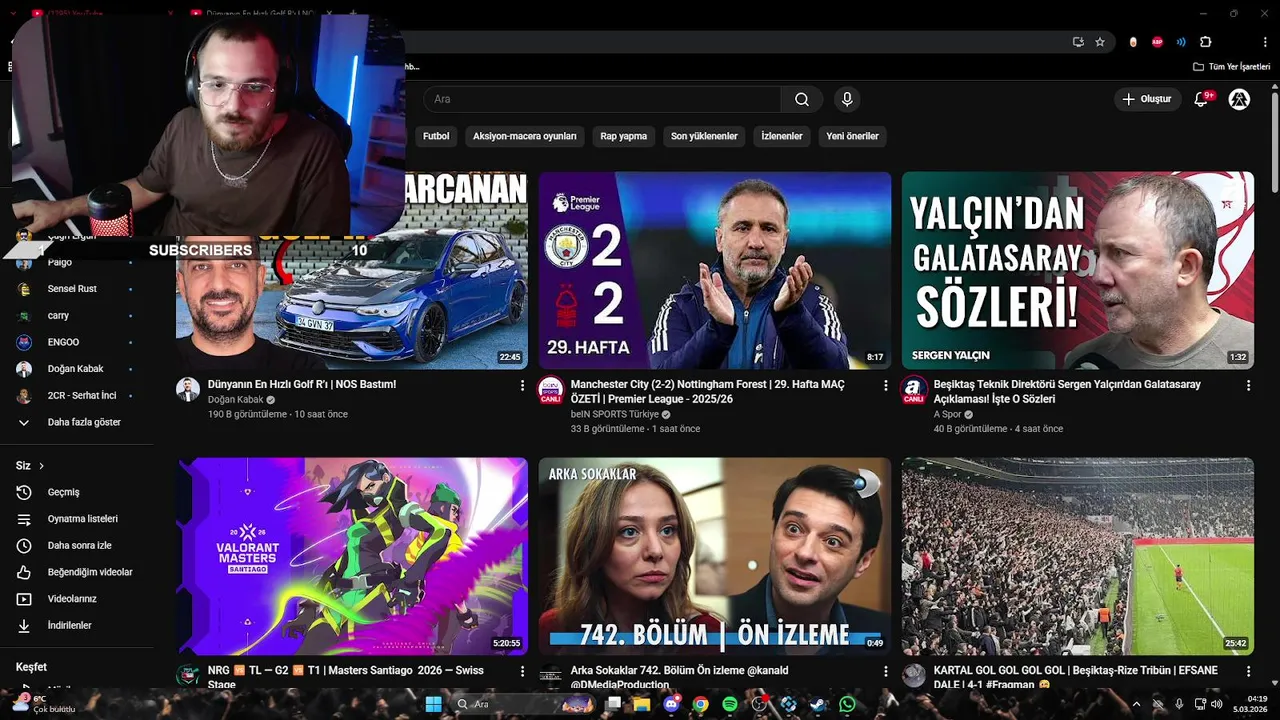Click the YouTube search magnifier button

(802, 99)
